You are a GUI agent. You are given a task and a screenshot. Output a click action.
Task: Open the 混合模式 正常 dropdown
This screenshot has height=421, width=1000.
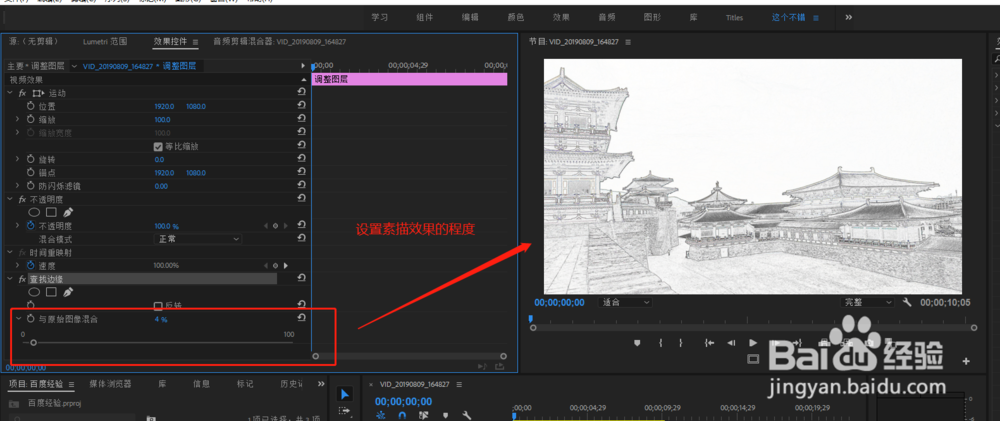click(198, 239)
